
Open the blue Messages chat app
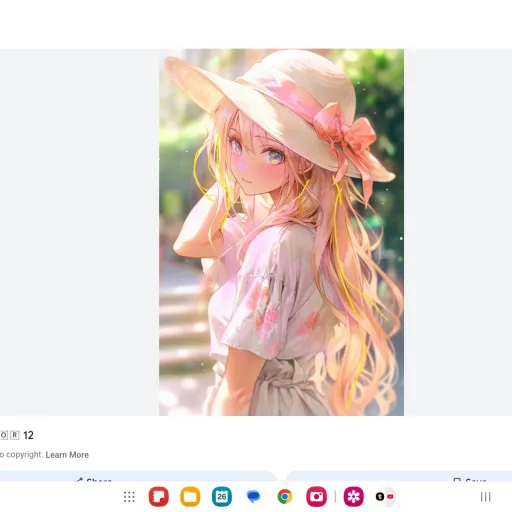(253, 497)
